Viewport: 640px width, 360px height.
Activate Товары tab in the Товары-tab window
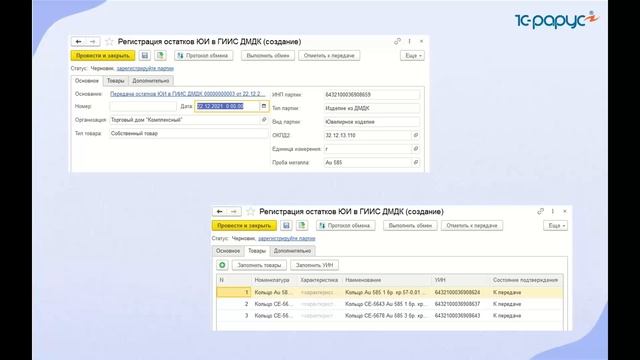point(257,251)
